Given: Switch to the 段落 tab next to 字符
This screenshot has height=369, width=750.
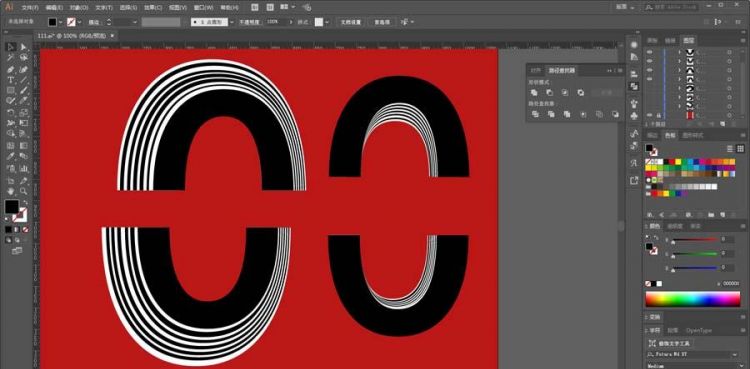Looking at the screenshot, I should (673, 330).
